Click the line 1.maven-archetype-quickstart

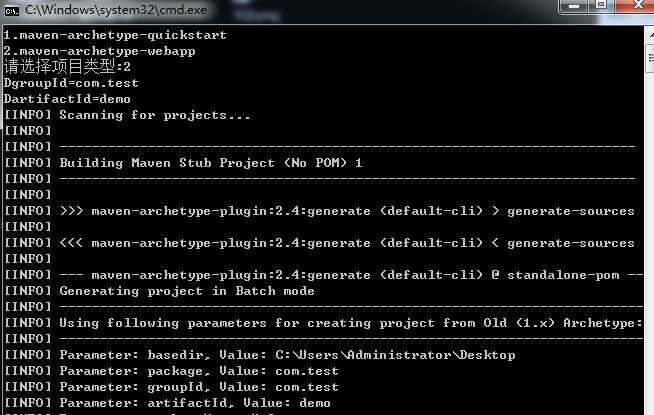pos(115,35)
